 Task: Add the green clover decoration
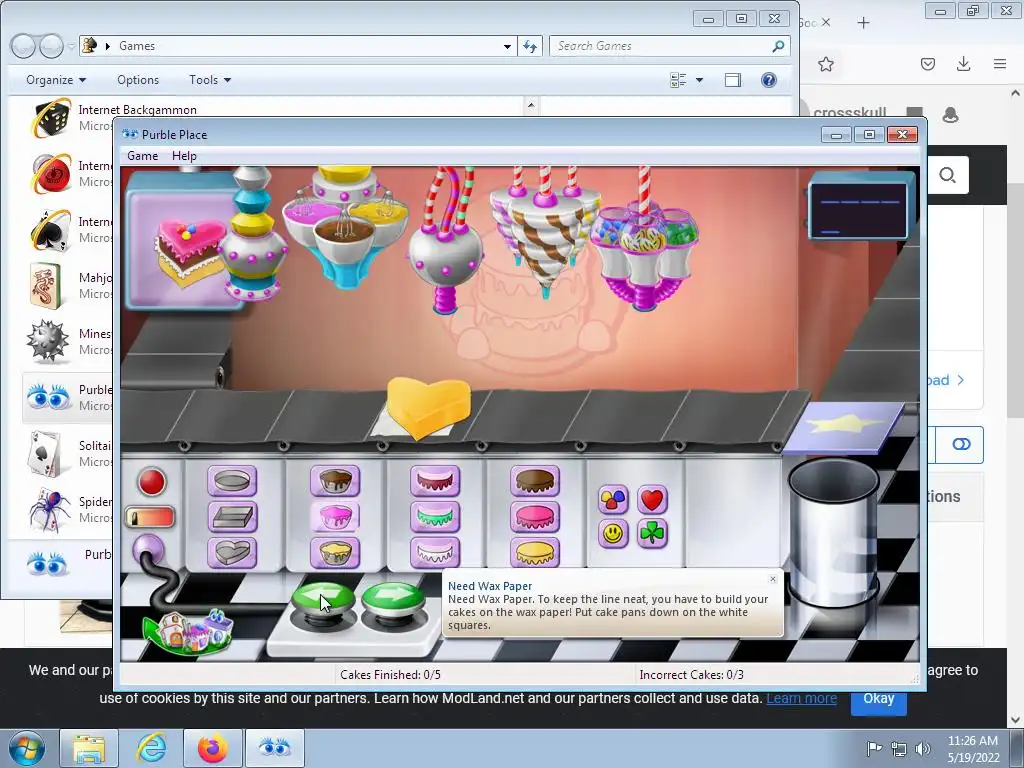pos(652,534)
